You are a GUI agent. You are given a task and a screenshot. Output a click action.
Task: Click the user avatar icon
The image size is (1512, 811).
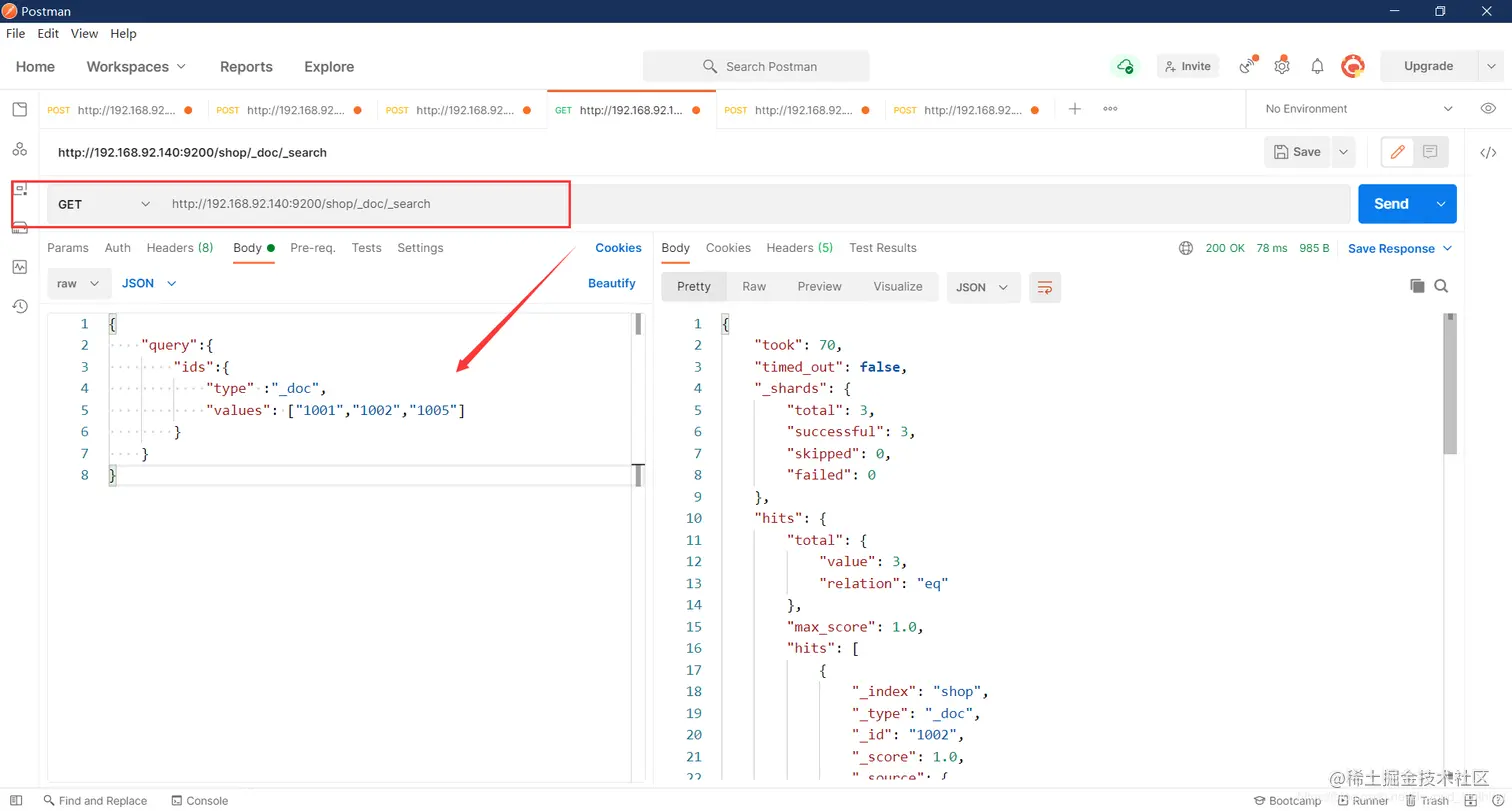(1353, 66)
